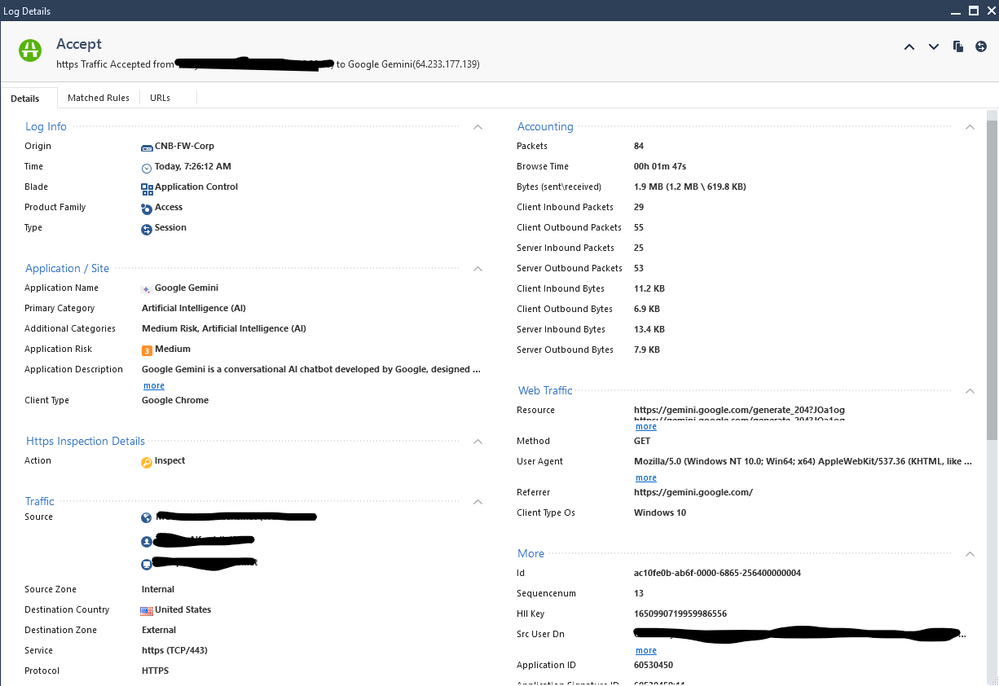The height and width of the screenshot is (686, 999).
Task: Select the Id value ac10fe0b-ab6f-0000-6865-256400000004
Action: pos(717,573)
